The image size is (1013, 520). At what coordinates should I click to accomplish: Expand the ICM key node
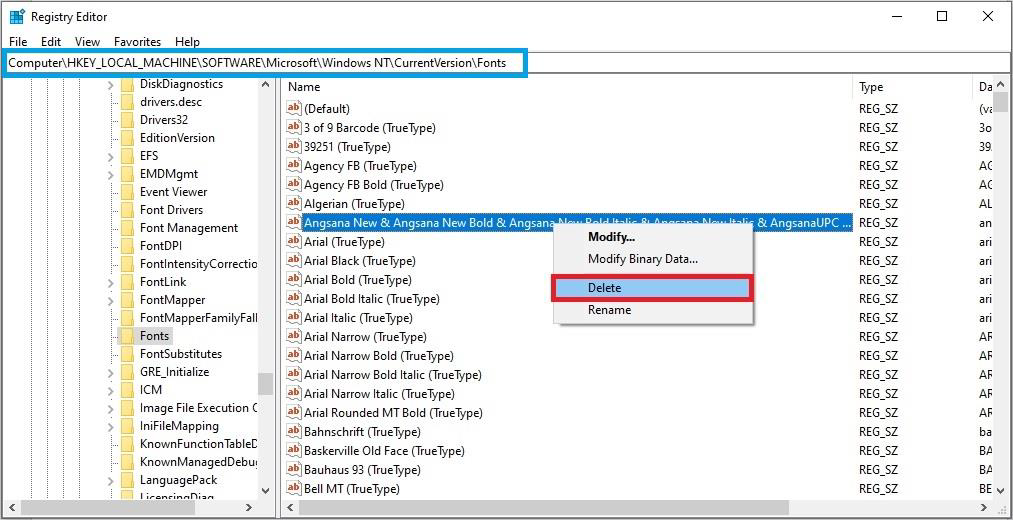click(110, 390)
